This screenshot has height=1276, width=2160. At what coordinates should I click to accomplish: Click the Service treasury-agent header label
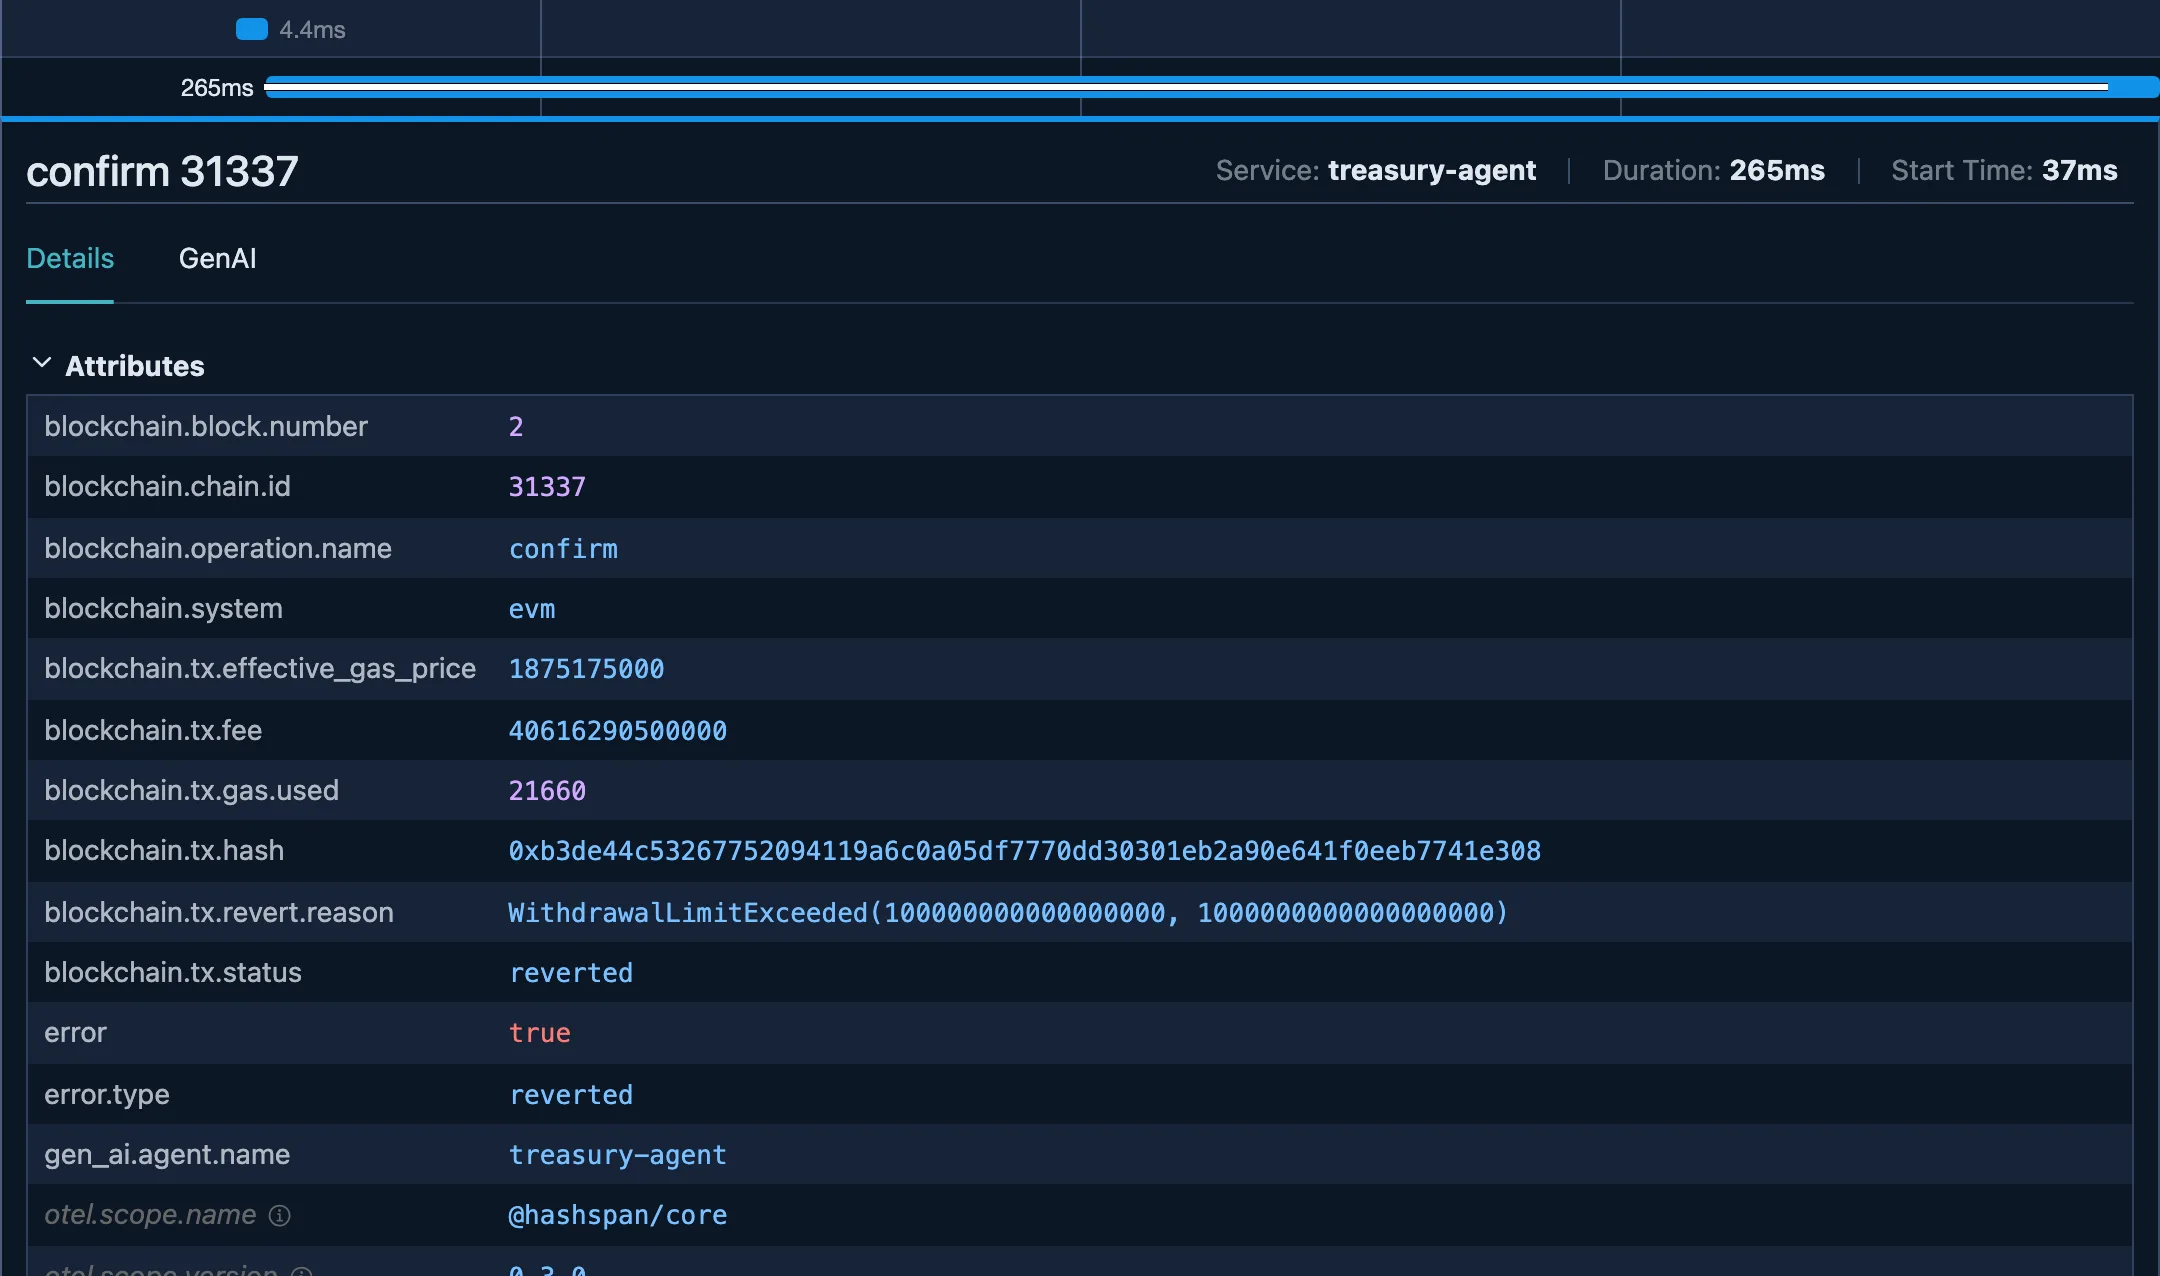click(x=1375, y=171)
